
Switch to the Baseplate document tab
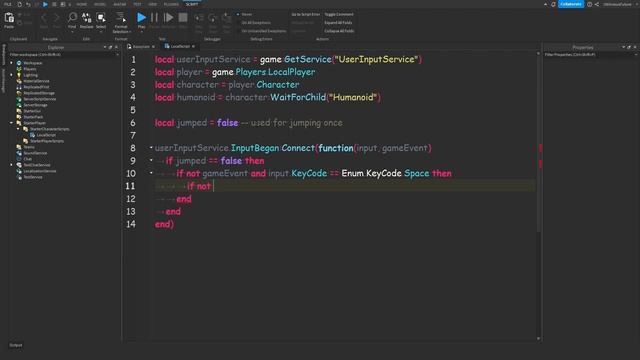[x=141, y=47]
